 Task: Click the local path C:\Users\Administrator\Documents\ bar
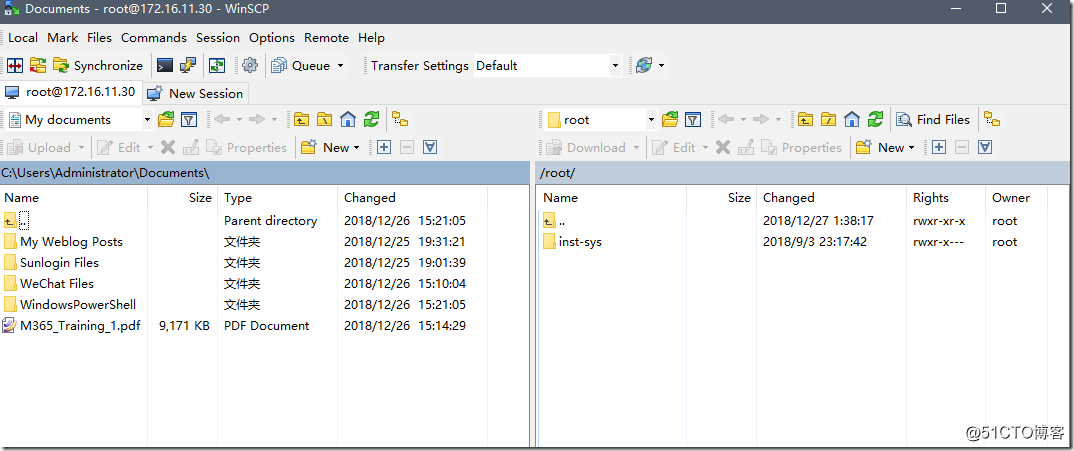(264, 173)
